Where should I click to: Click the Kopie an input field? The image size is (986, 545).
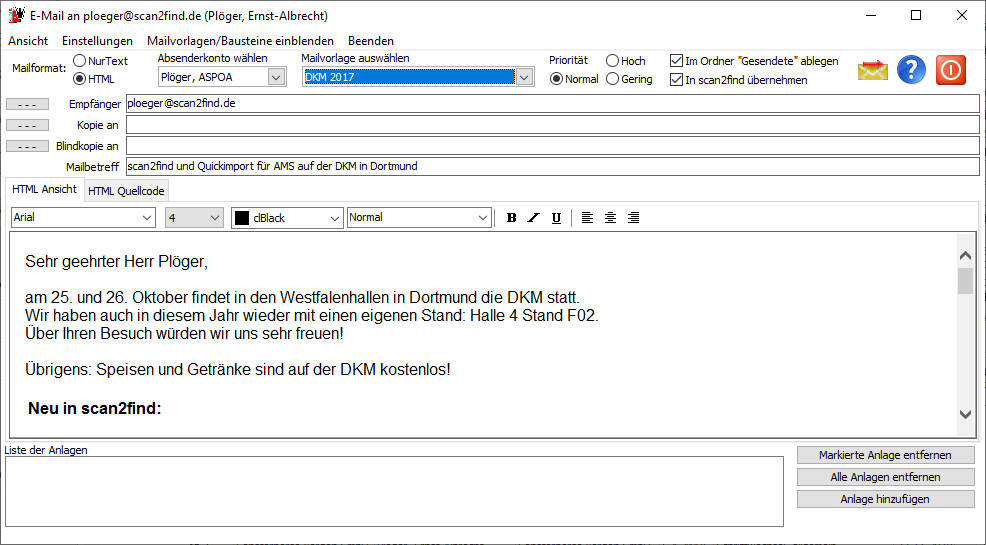click(x=553, y=125)
